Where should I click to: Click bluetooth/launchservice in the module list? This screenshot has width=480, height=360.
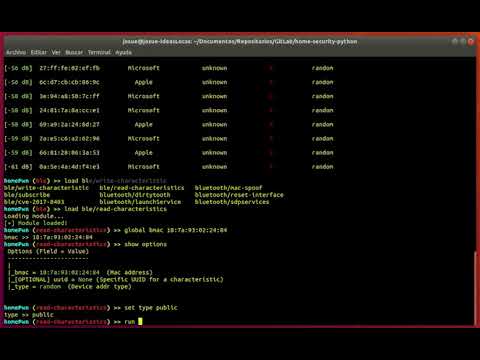[x=140, y=202]
